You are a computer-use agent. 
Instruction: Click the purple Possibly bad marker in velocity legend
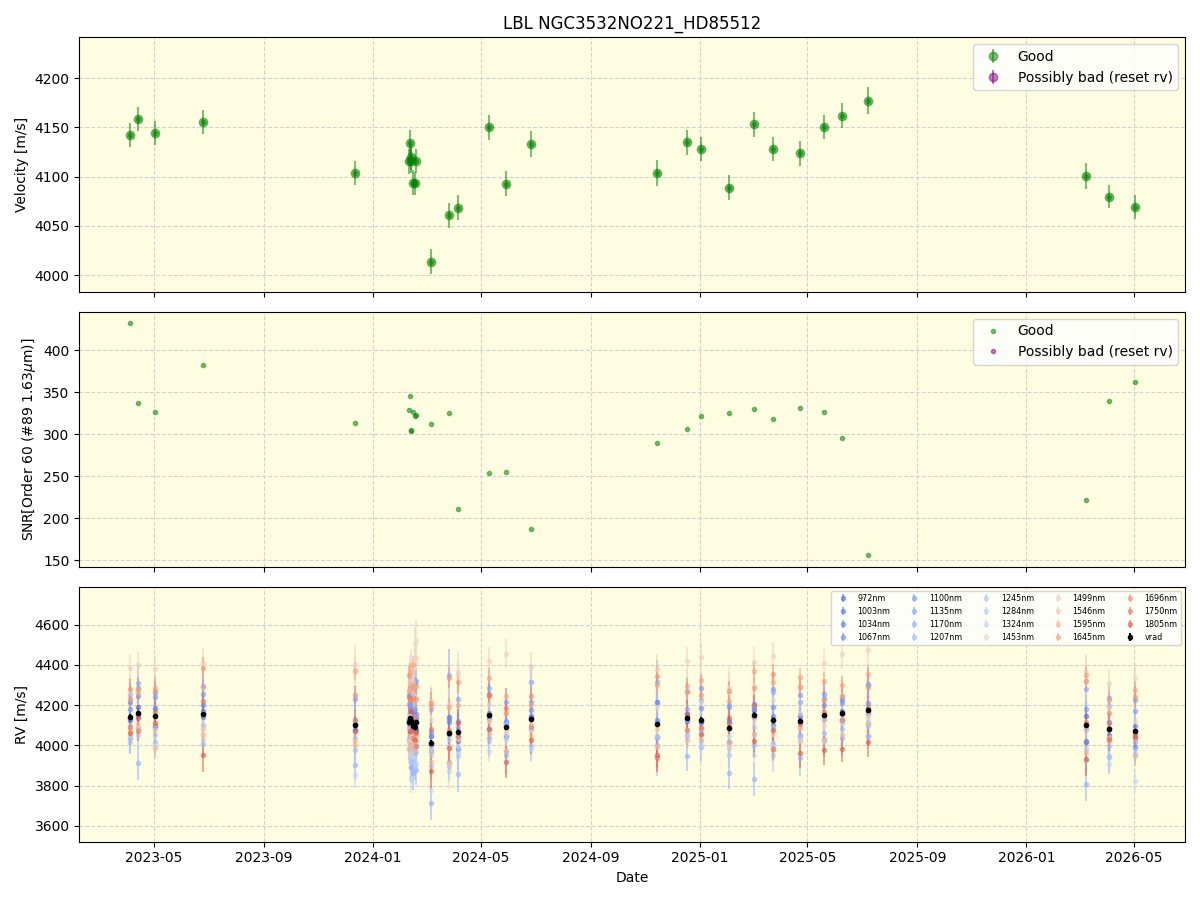[x=993, y=77]
